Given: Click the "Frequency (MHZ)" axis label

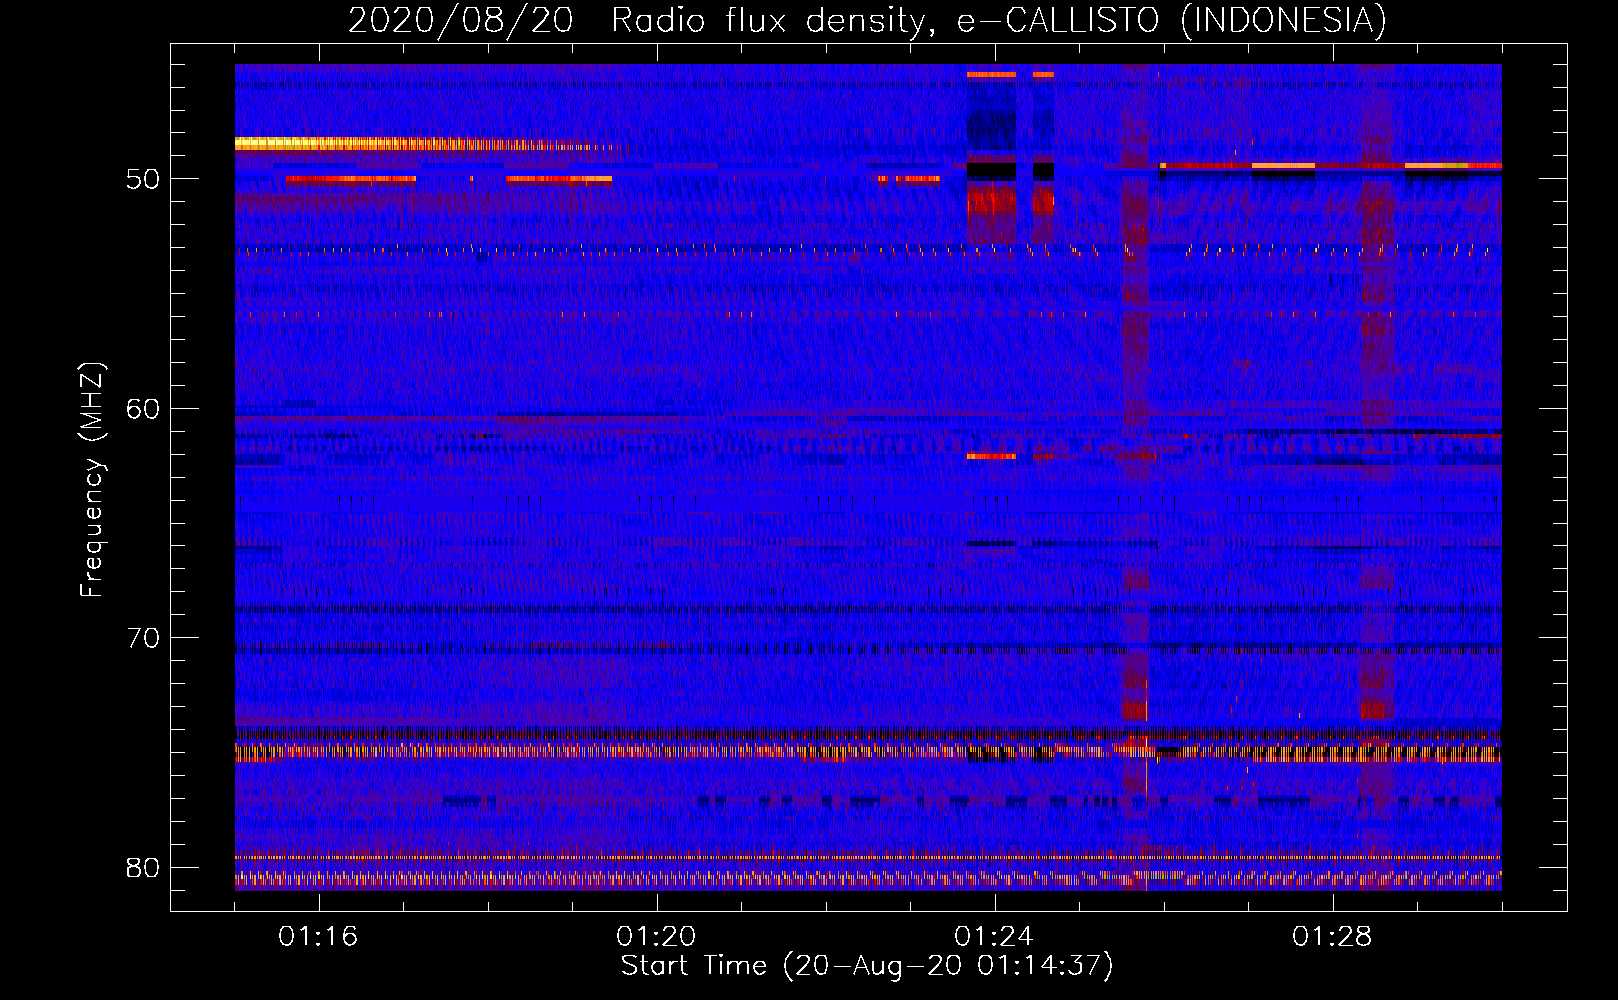Looking at the screenshot, I should [92, 480].
